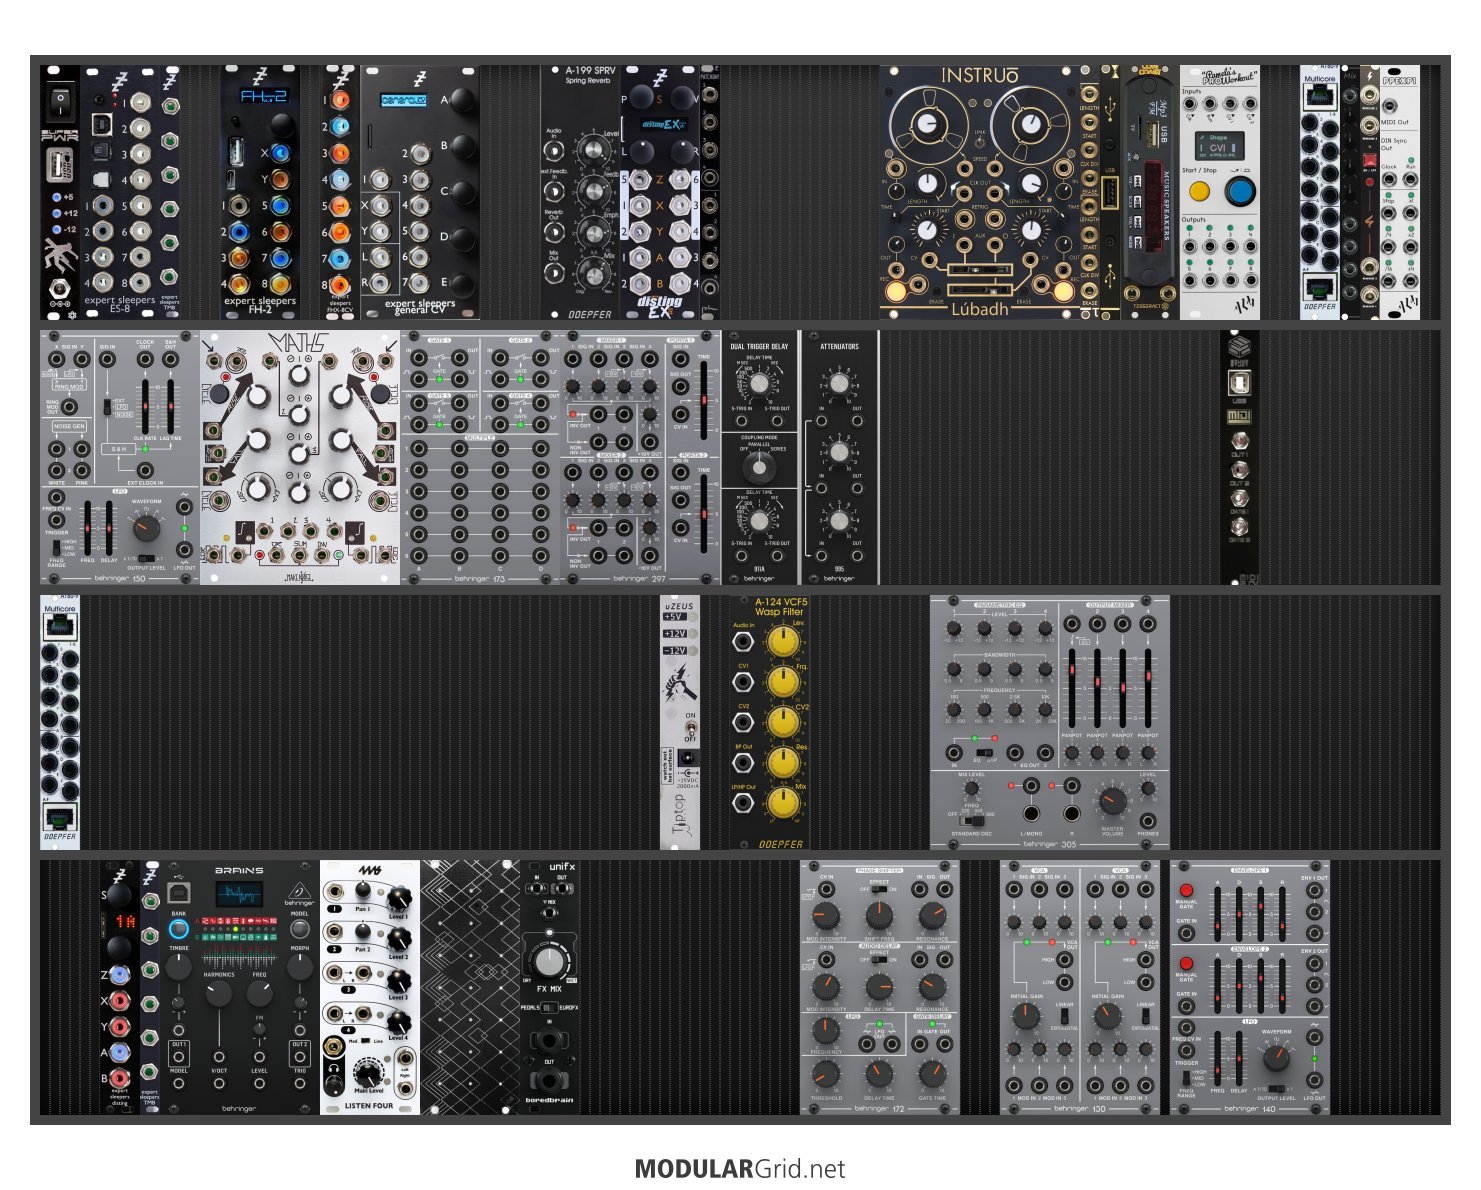Image resolution: width=1481 pixels, height=1190 pixels.
Task: Click the Wasp Filter Audio In jack
Action: [x=743, y=642]
